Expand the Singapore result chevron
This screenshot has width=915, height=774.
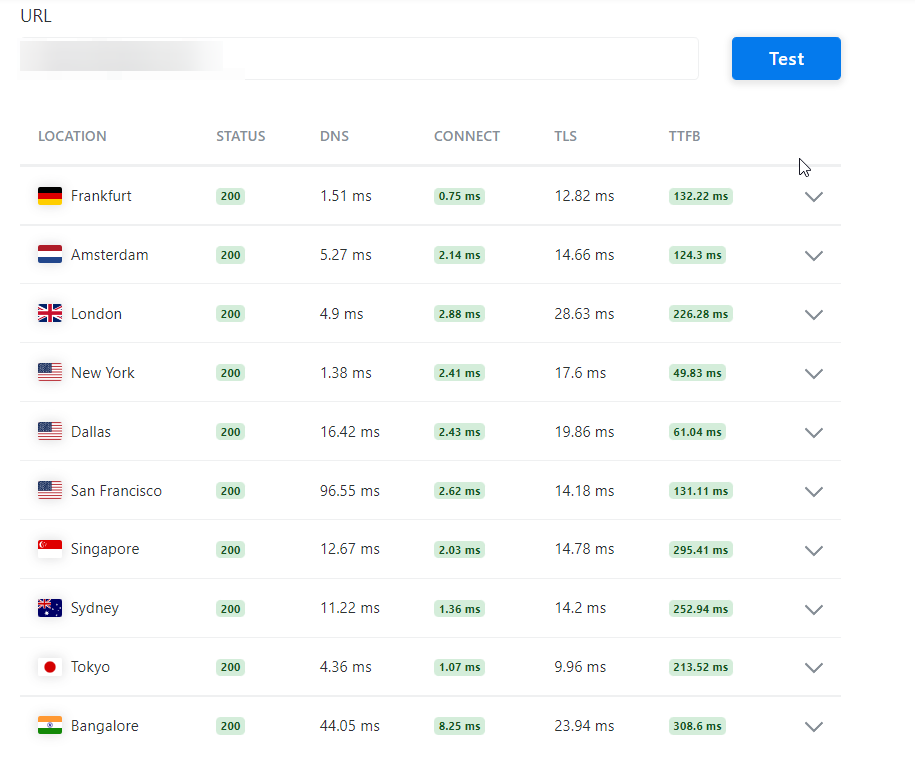[813, 550]
